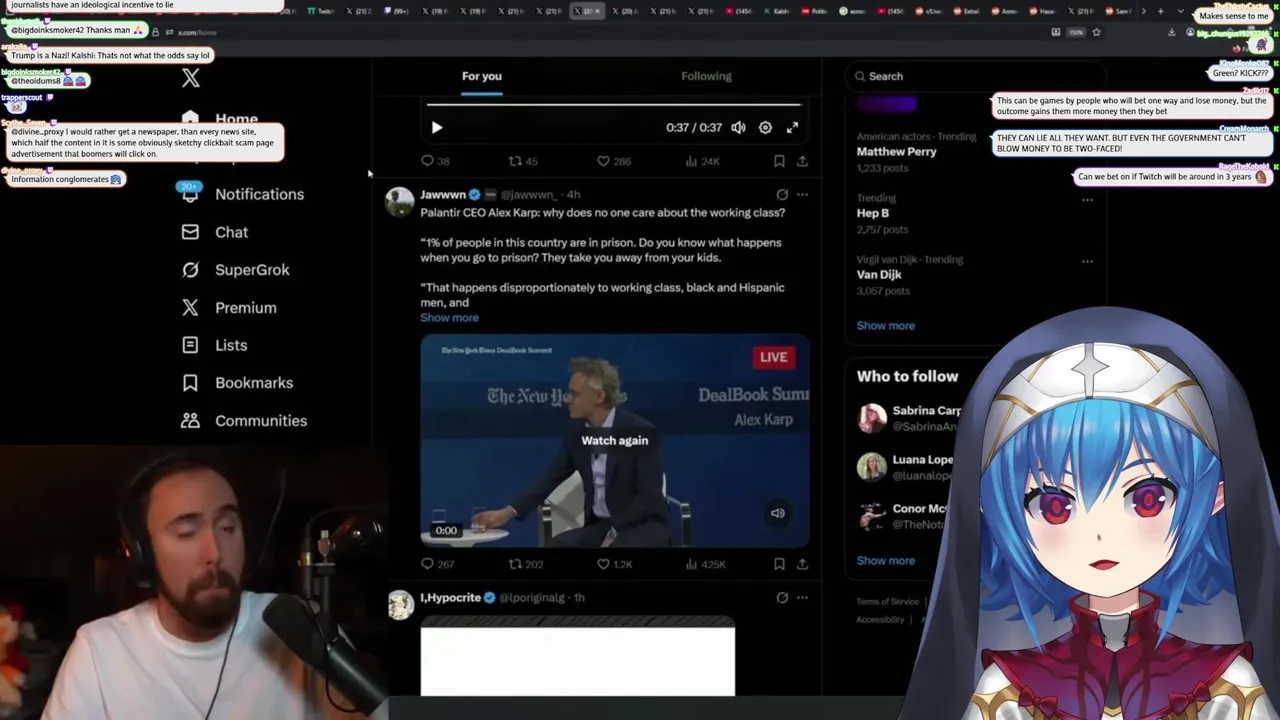
Task: Share the Jawwwn post
Action: [802, 564]
